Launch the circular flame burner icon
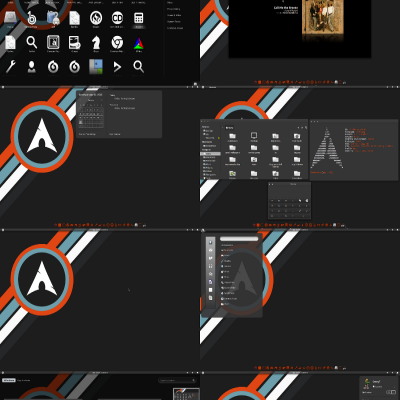Screen dimensions: 400x400 point(96,18)
